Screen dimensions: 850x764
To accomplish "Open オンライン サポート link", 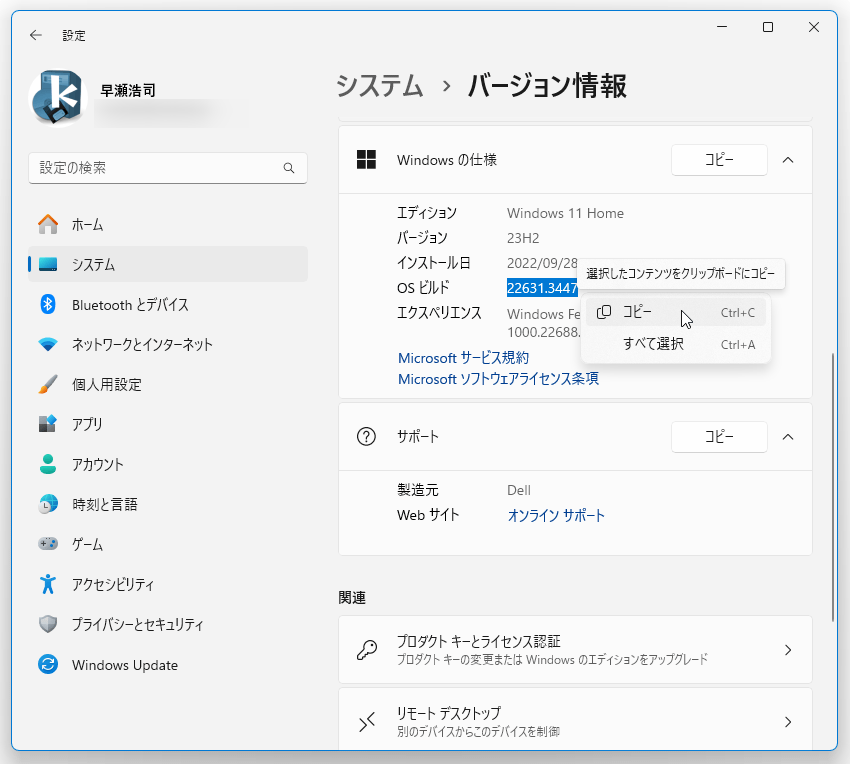I will point(556,515).
